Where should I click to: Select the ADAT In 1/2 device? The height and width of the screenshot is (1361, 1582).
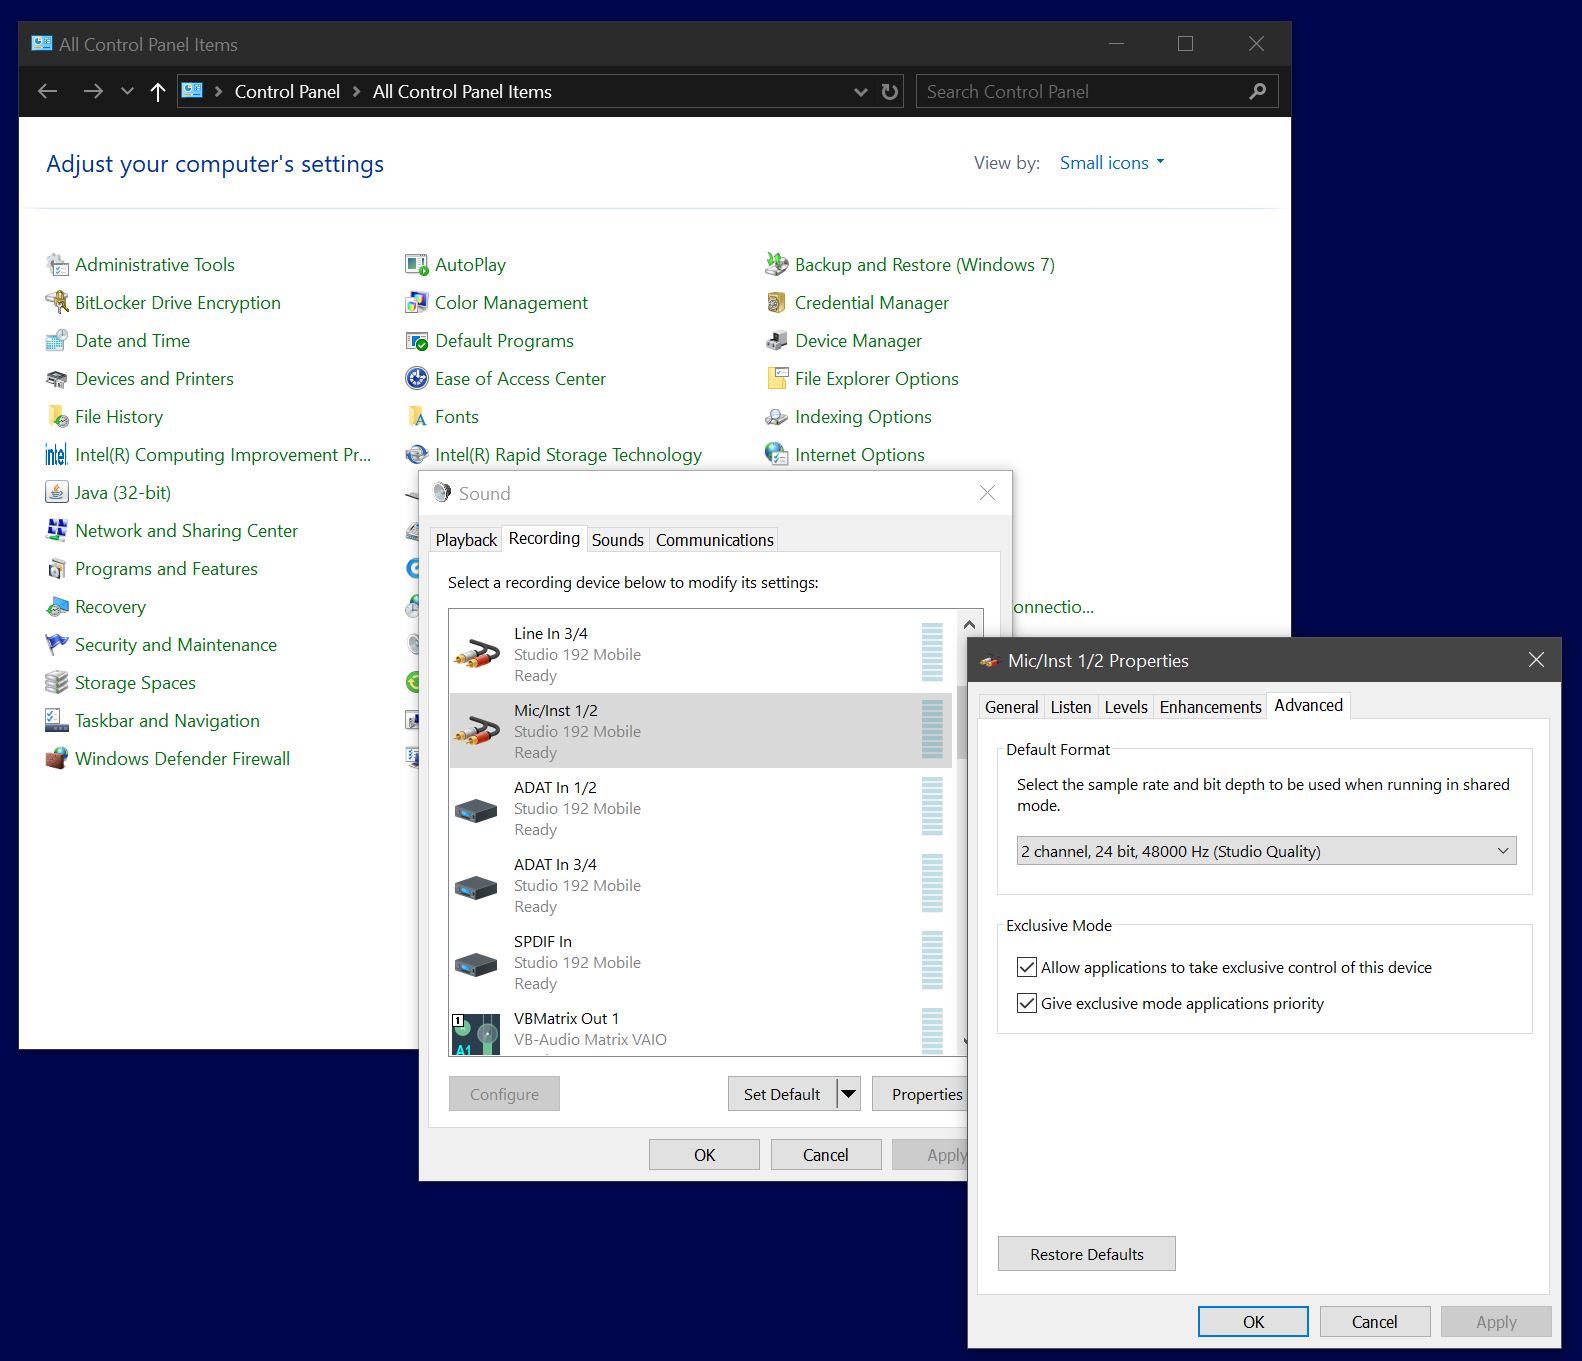700,808
